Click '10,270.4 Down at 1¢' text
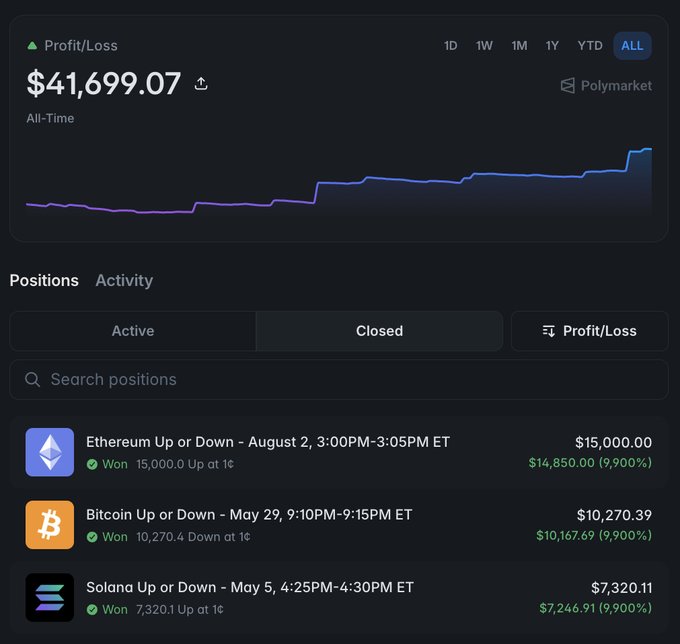The height and width of the screenshot is (644, 680). 193,537
